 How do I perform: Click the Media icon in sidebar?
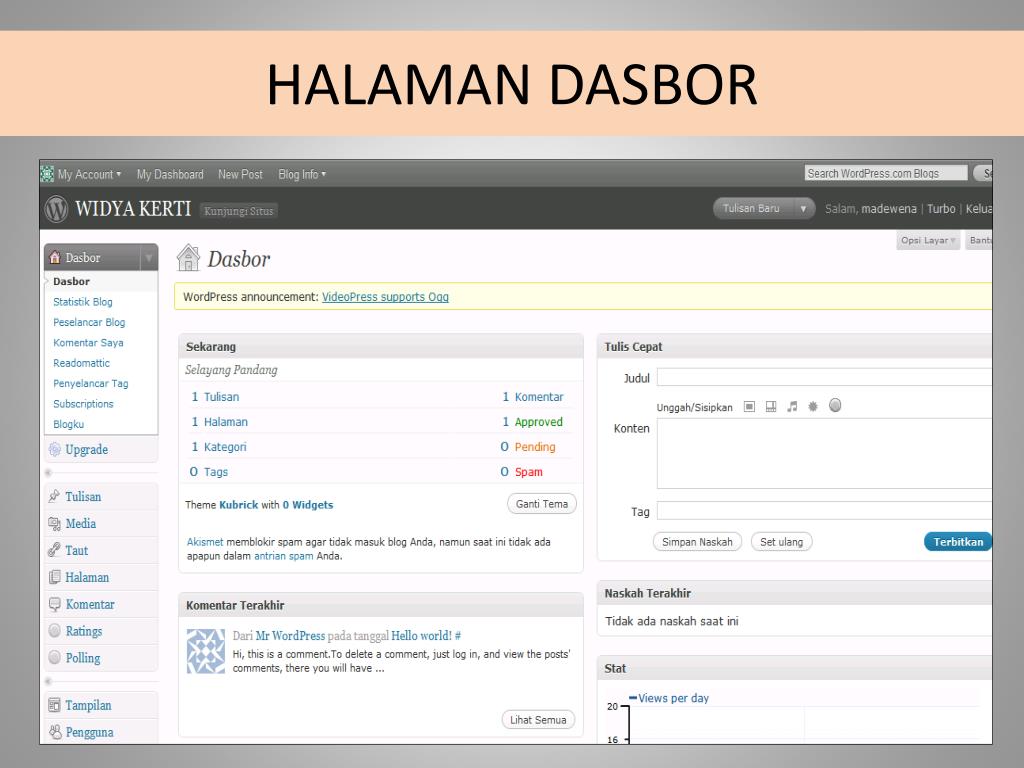point(55,523)
